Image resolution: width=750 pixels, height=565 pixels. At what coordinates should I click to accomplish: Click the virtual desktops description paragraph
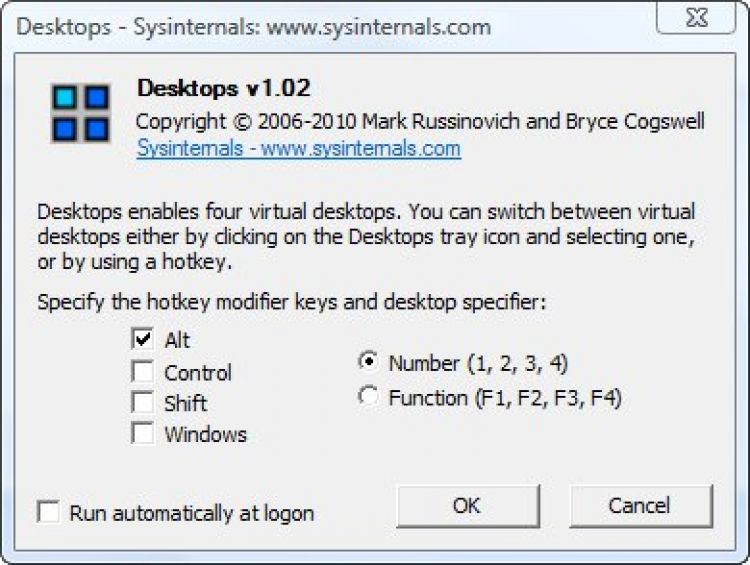pyautogui.click(x=365, y=237)
